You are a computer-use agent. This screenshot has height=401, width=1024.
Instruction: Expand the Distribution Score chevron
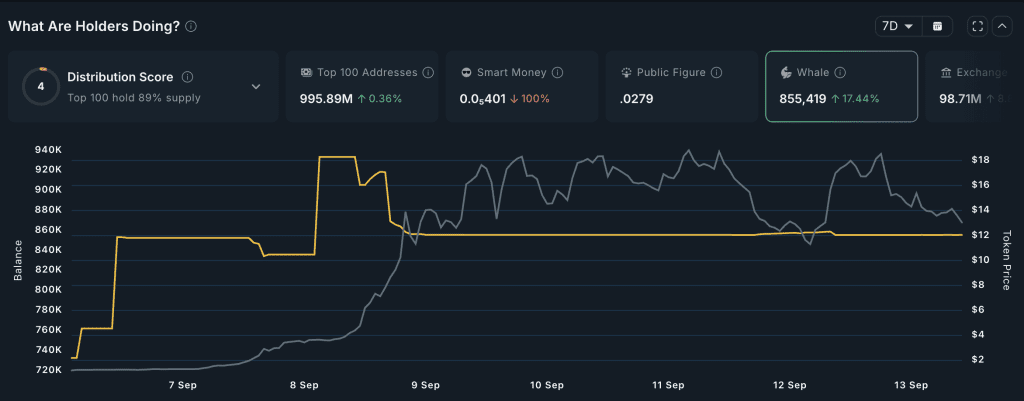pos(256,87)
